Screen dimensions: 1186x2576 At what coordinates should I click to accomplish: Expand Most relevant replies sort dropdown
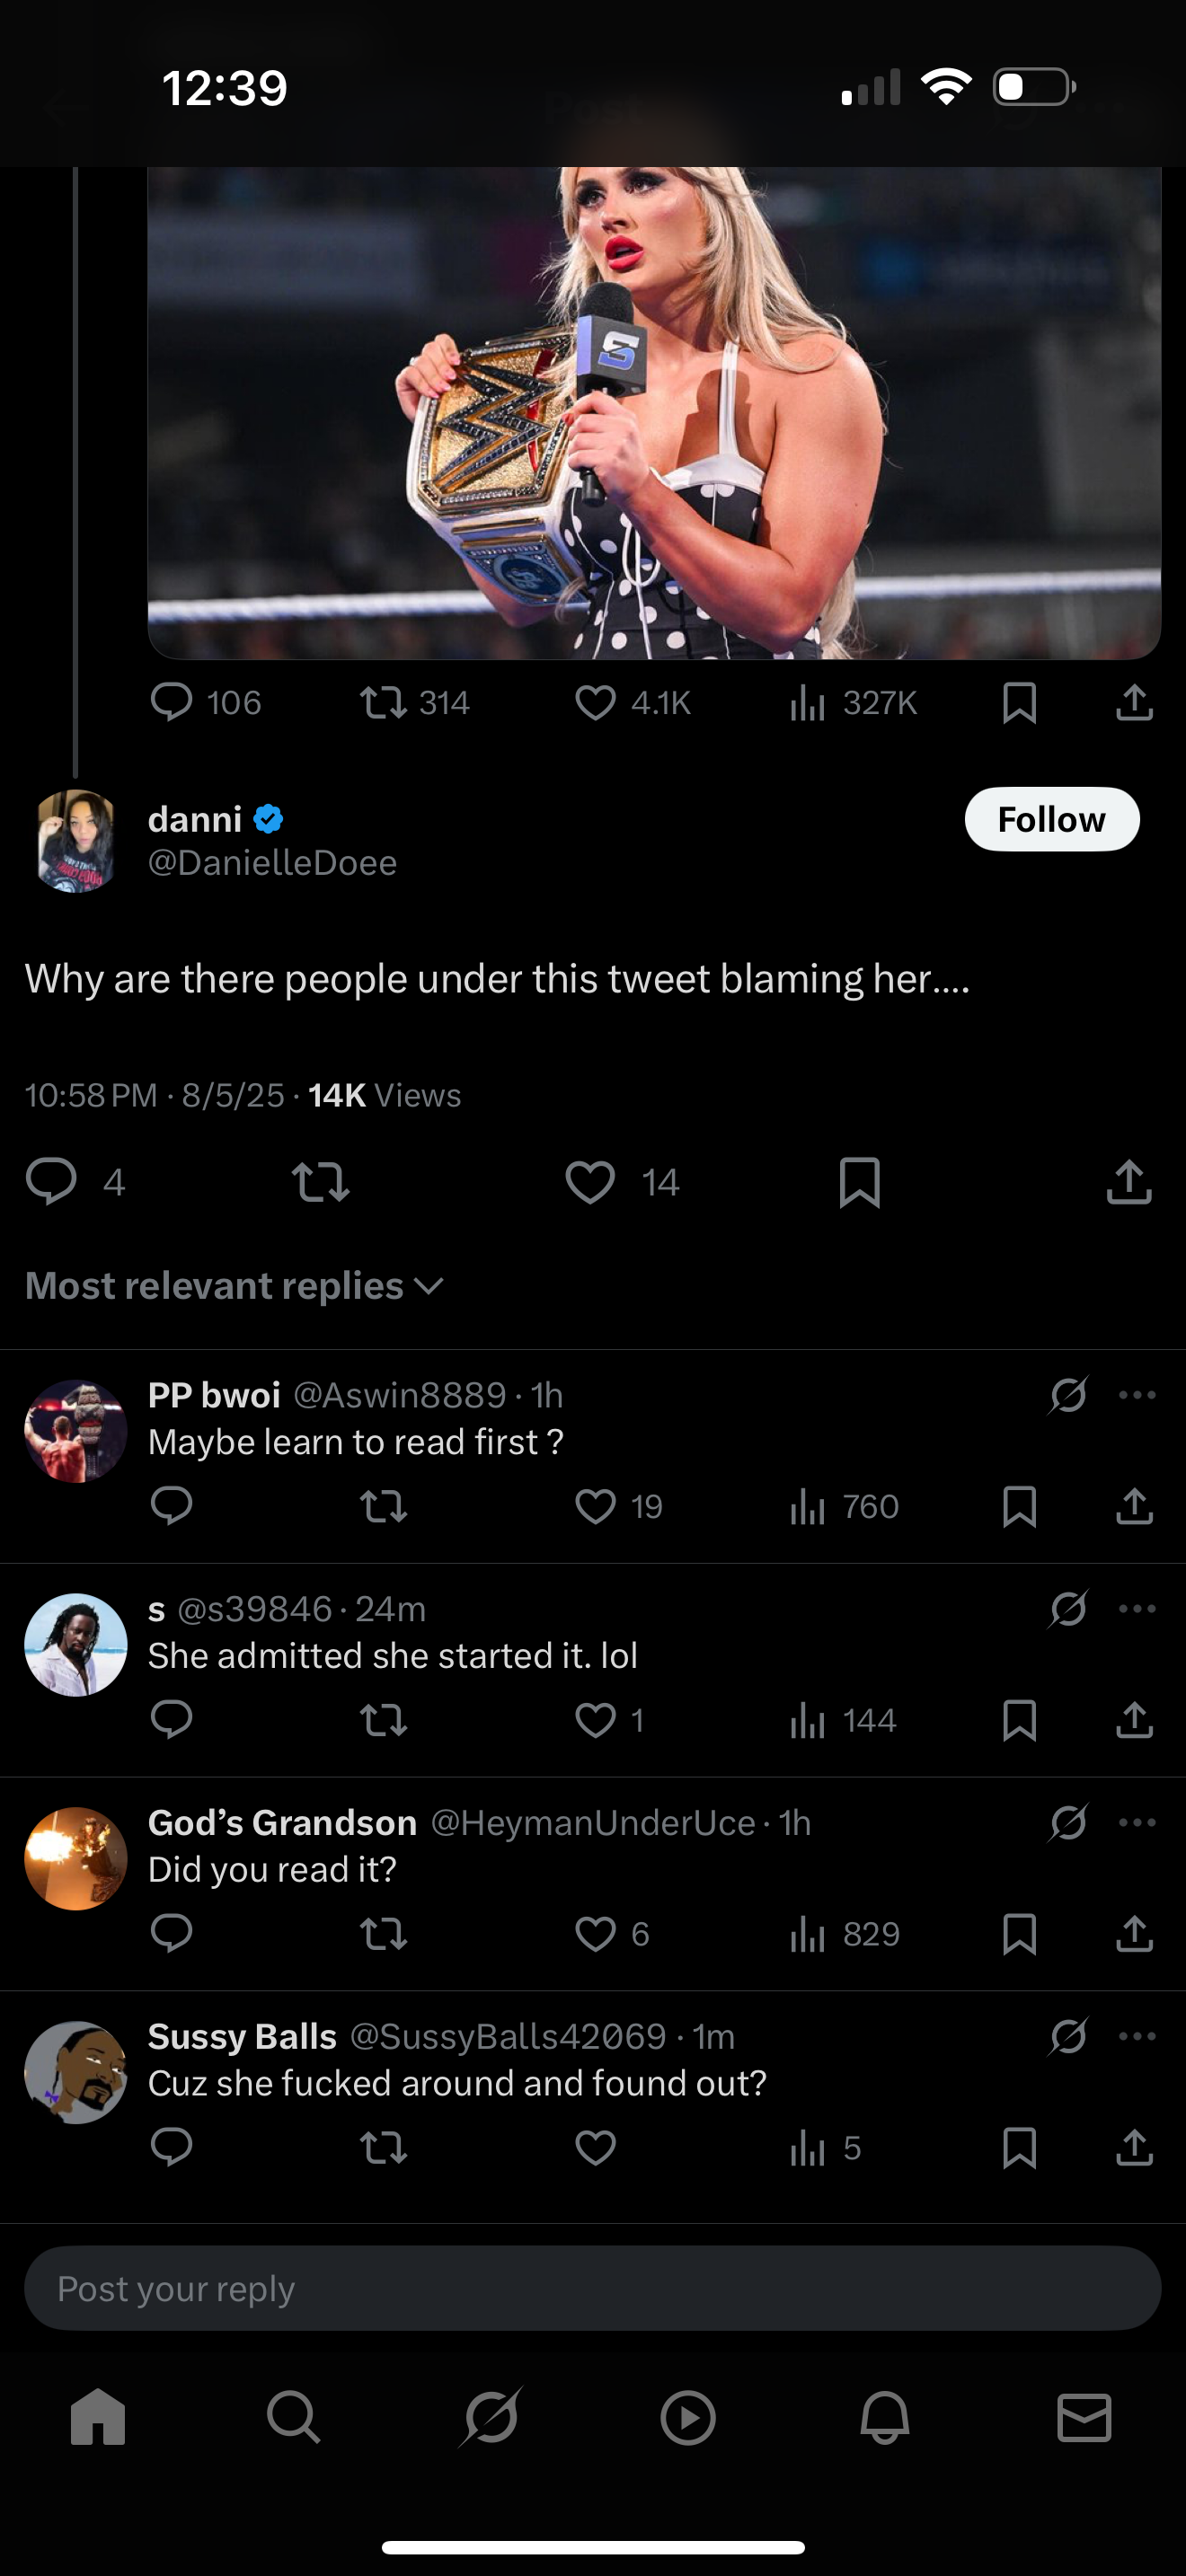pos(234,1286)
